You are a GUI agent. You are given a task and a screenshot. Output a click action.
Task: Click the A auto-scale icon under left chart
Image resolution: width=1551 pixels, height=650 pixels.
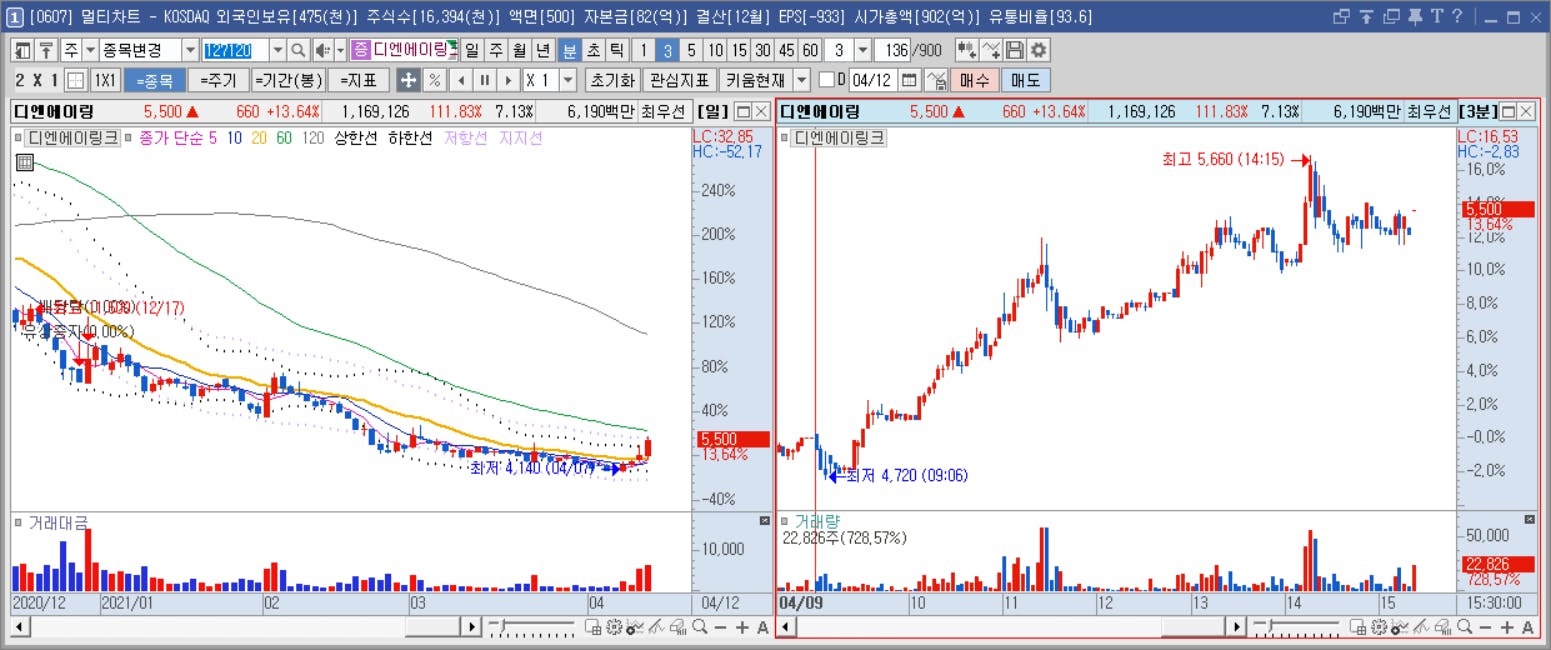763,627
